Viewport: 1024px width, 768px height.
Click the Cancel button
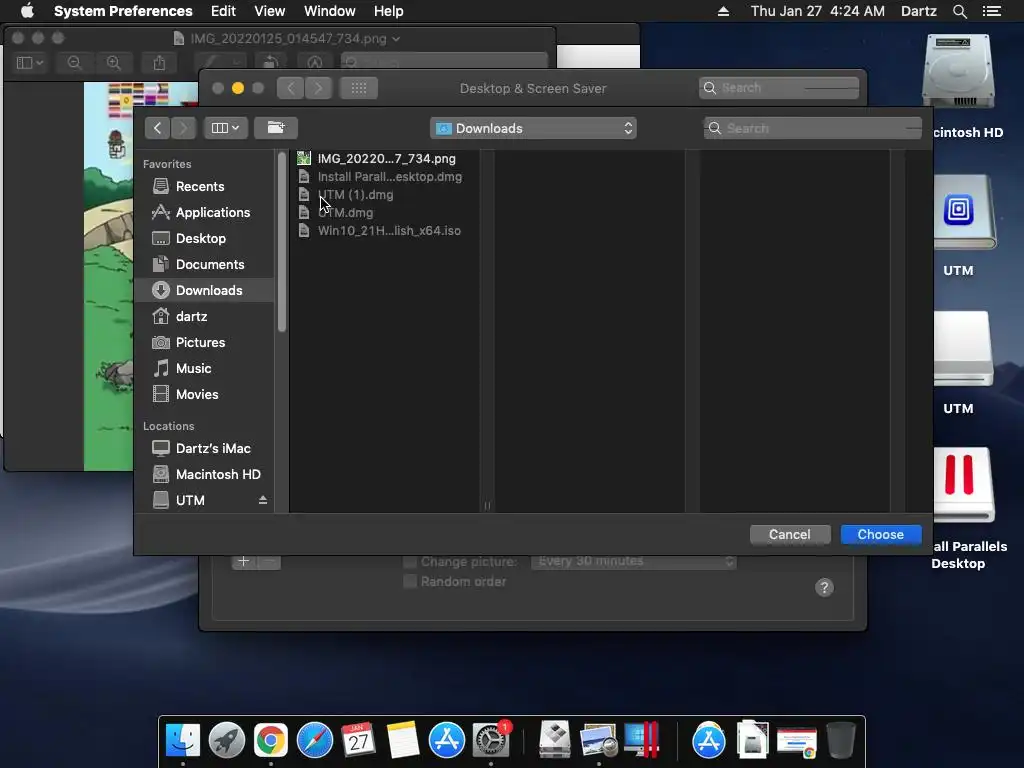tap(790, 534)
